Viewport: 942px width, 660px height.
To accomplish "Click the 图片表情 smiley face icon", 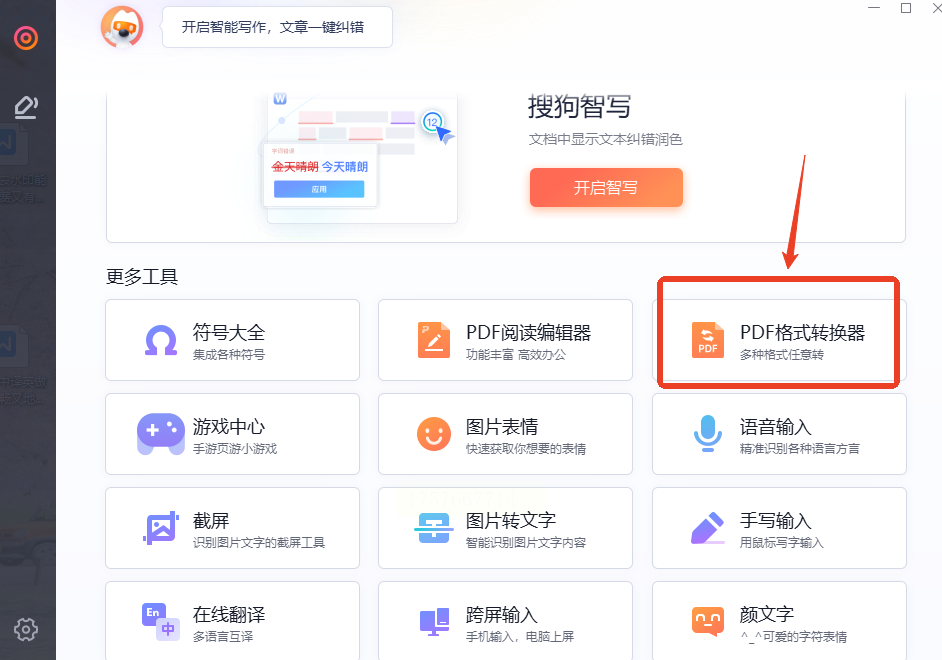I will pos(434,434).
